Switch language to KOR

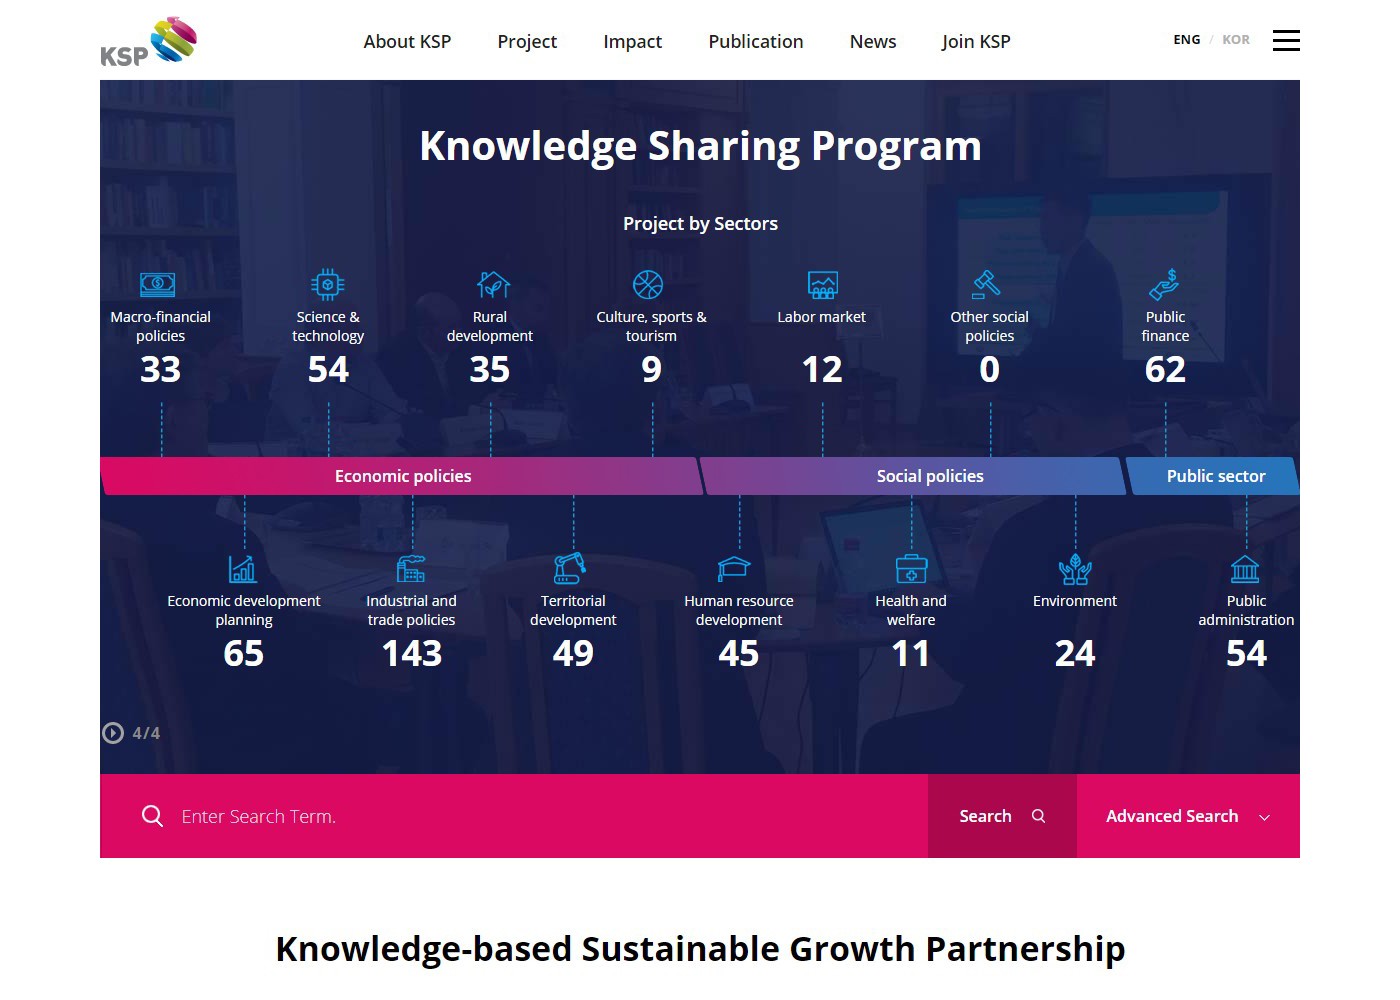click(1236, 40)
